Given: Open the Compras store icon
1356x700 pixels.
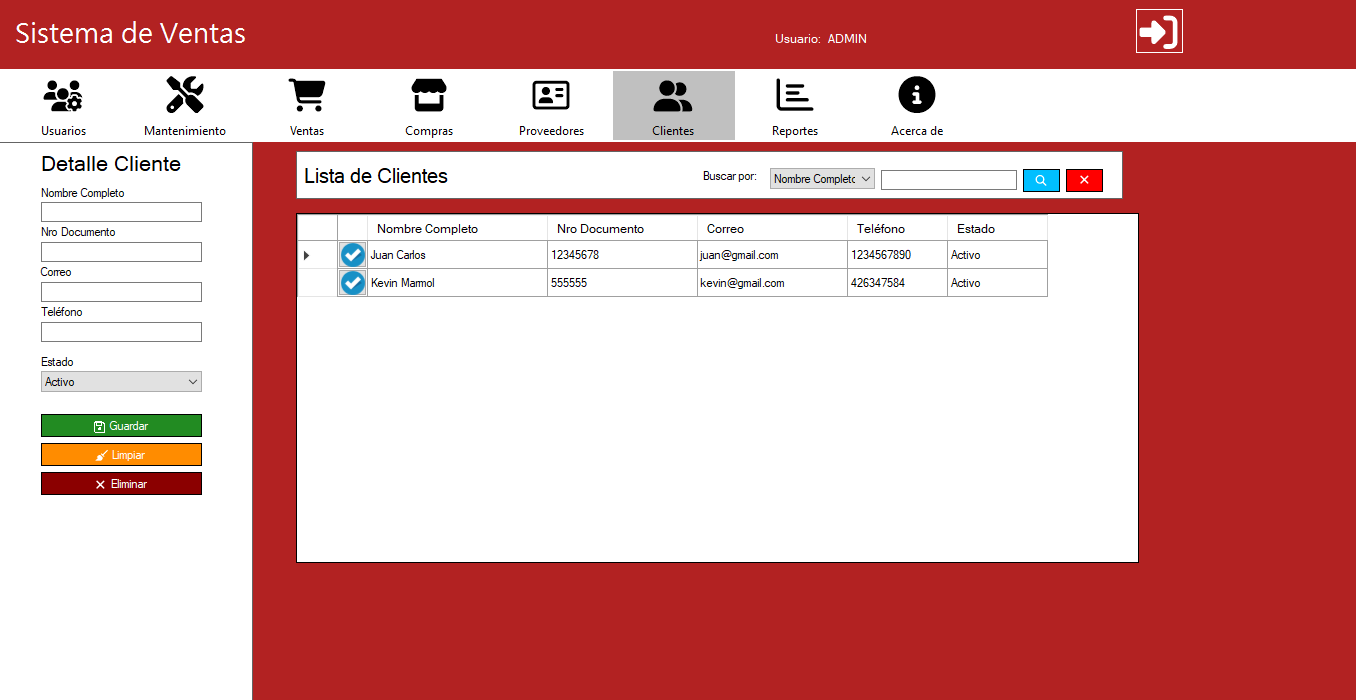Looking at the screenshot, I should coord(429,96).
